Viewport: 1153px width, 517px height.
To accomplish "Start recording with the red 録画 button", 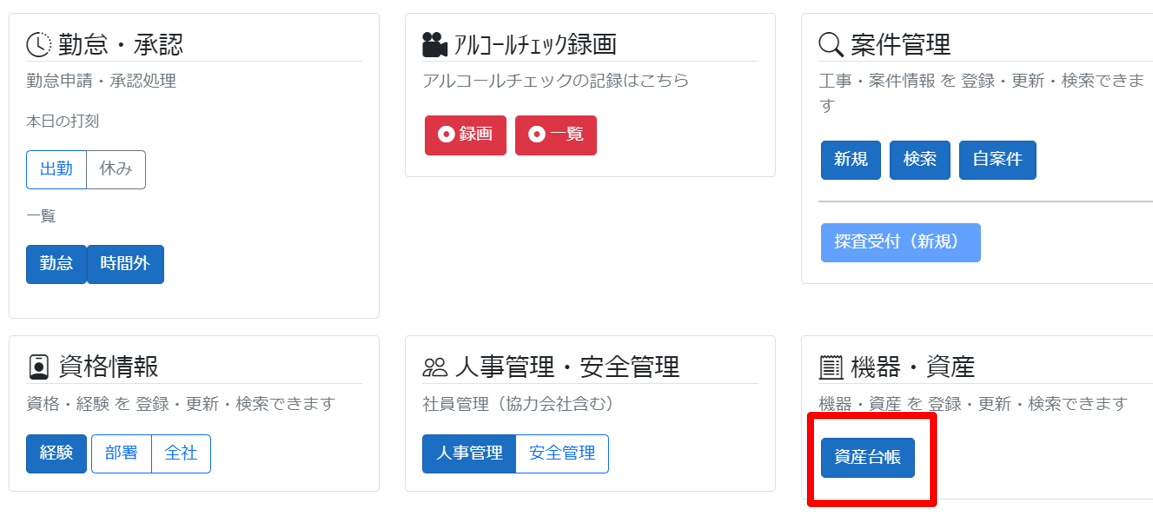I will [465, 135].
